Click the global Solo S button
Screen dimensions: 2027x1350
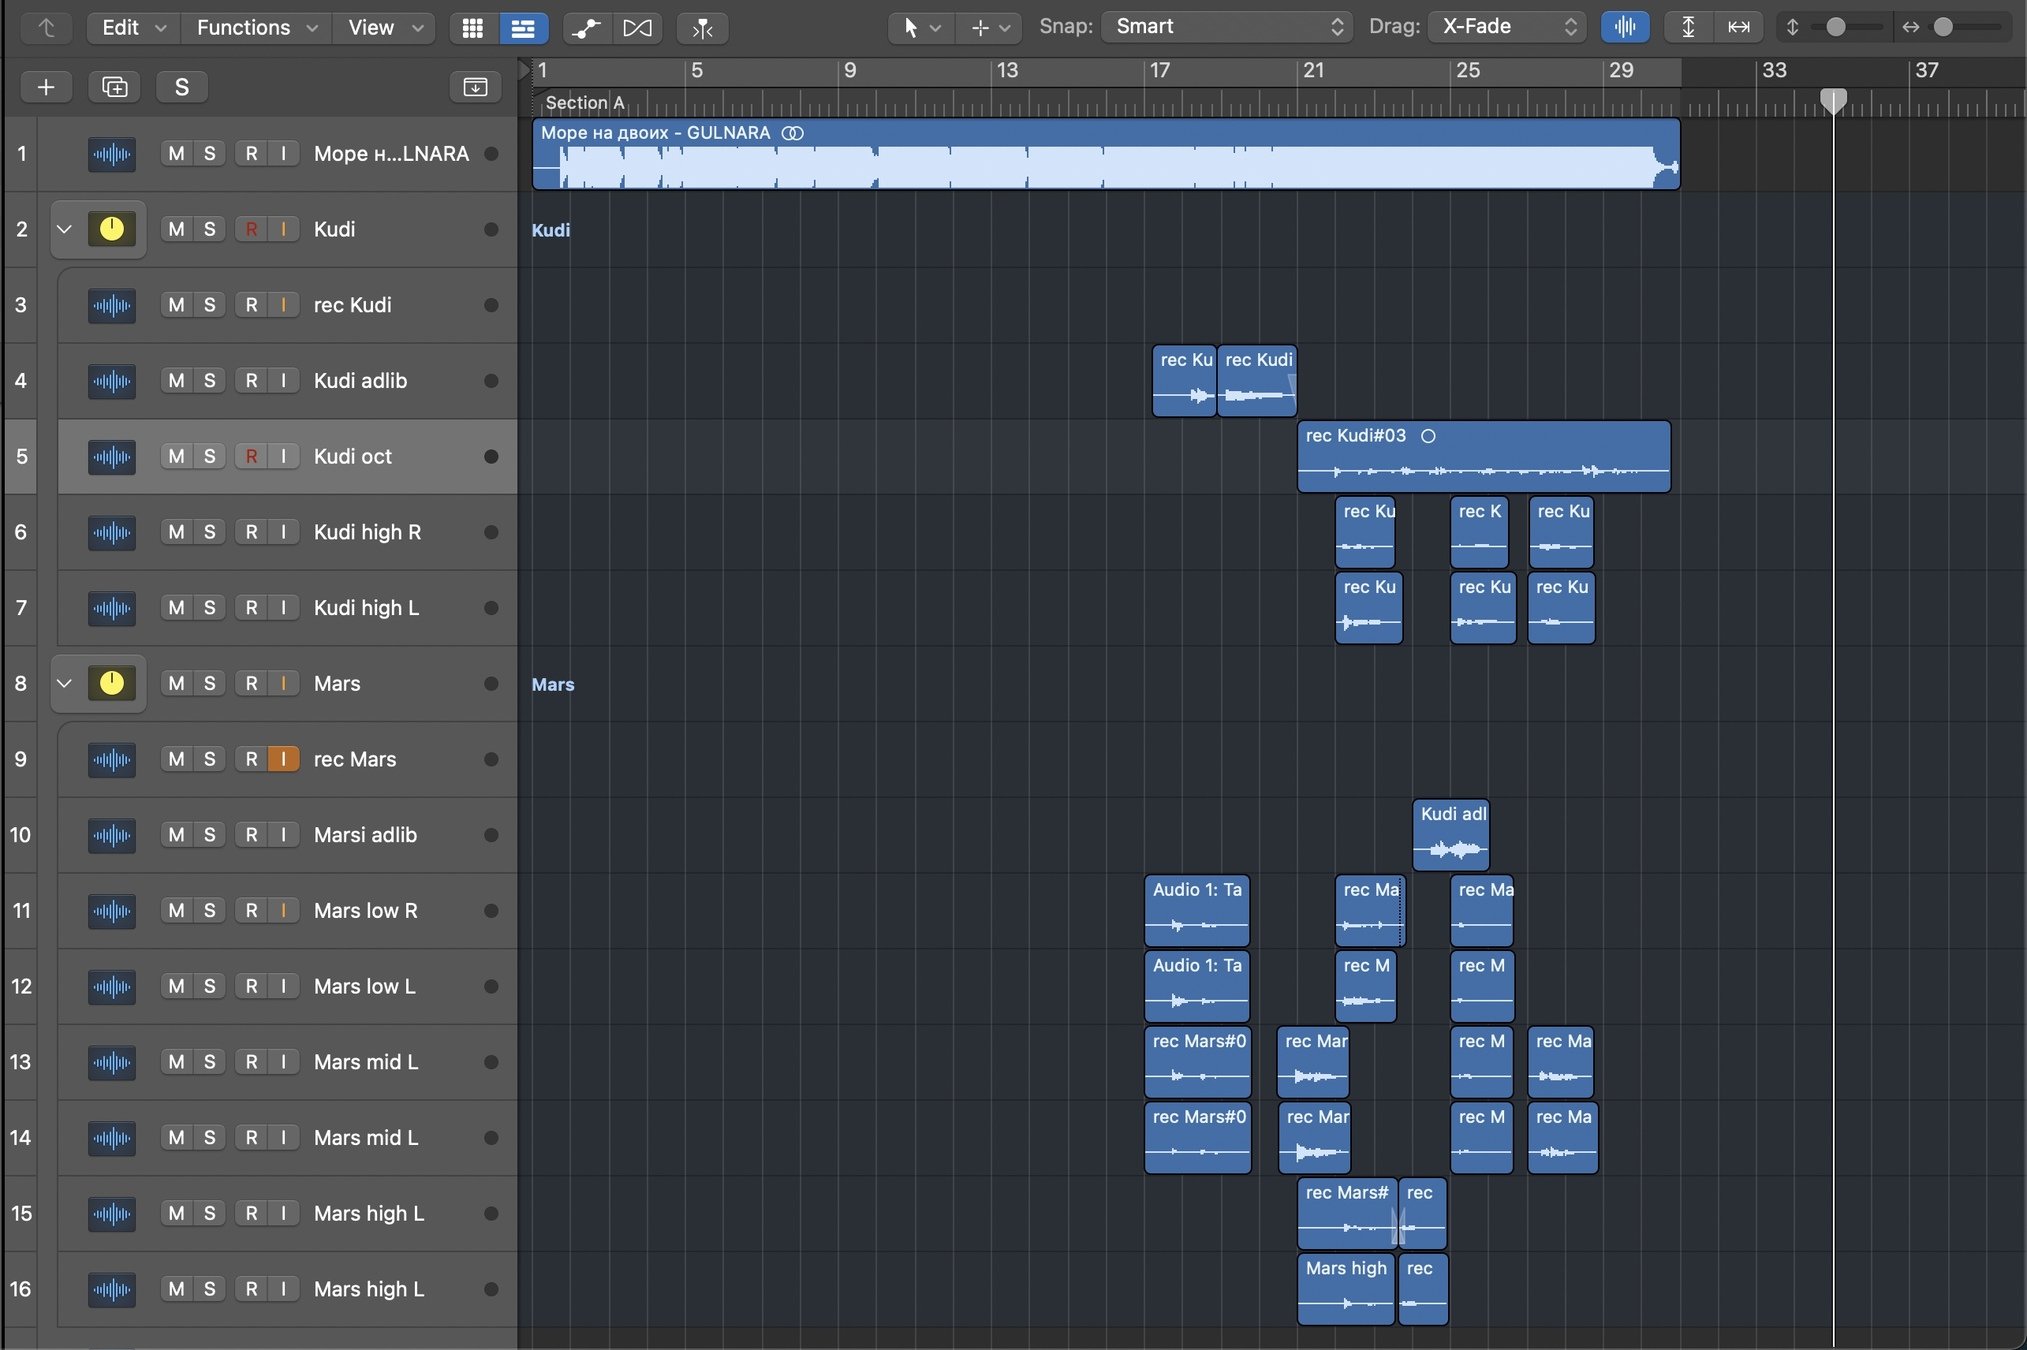pyautogui.click(x=181, y=87)
